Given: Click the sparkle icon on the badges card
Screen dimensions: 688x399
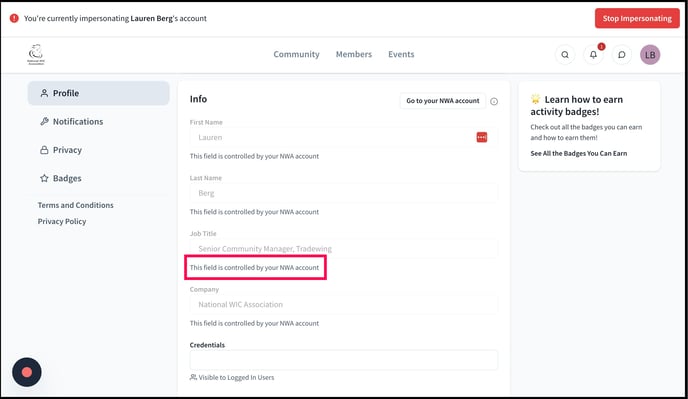Looking at the screenshot, I should 535,99.
